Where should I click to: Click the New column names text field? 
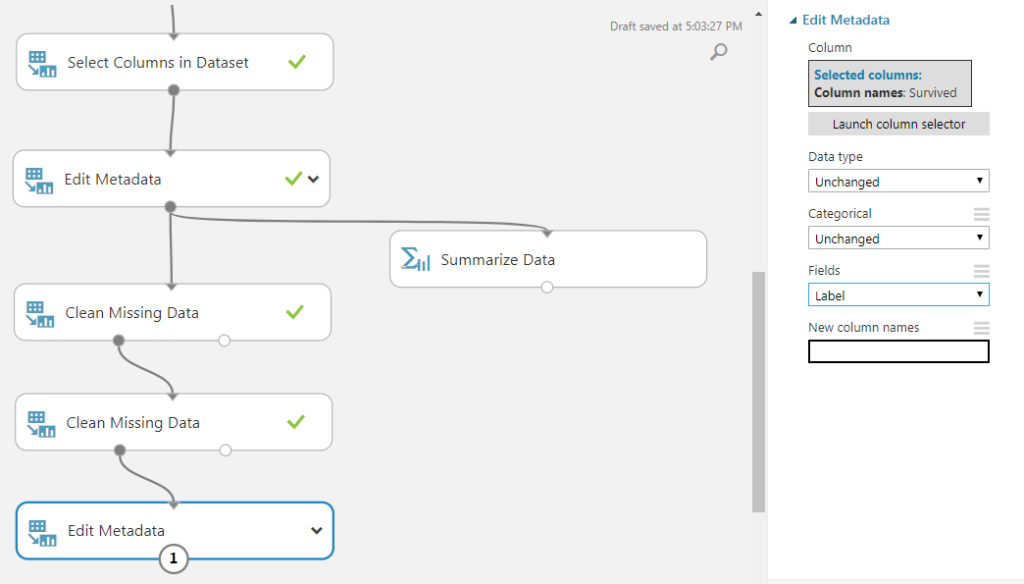(x=898, y=352)
